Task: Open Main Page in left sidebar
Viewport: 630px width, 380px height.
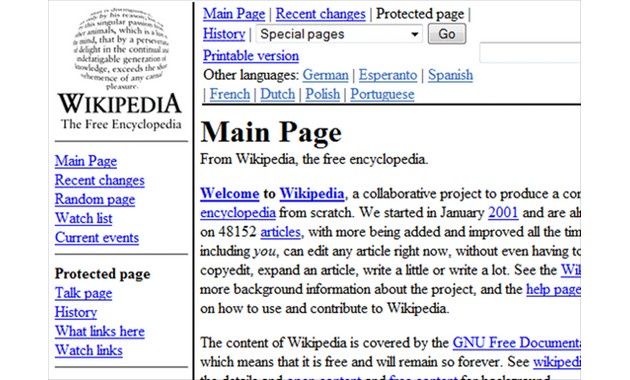Action: (x=86, y=161)
